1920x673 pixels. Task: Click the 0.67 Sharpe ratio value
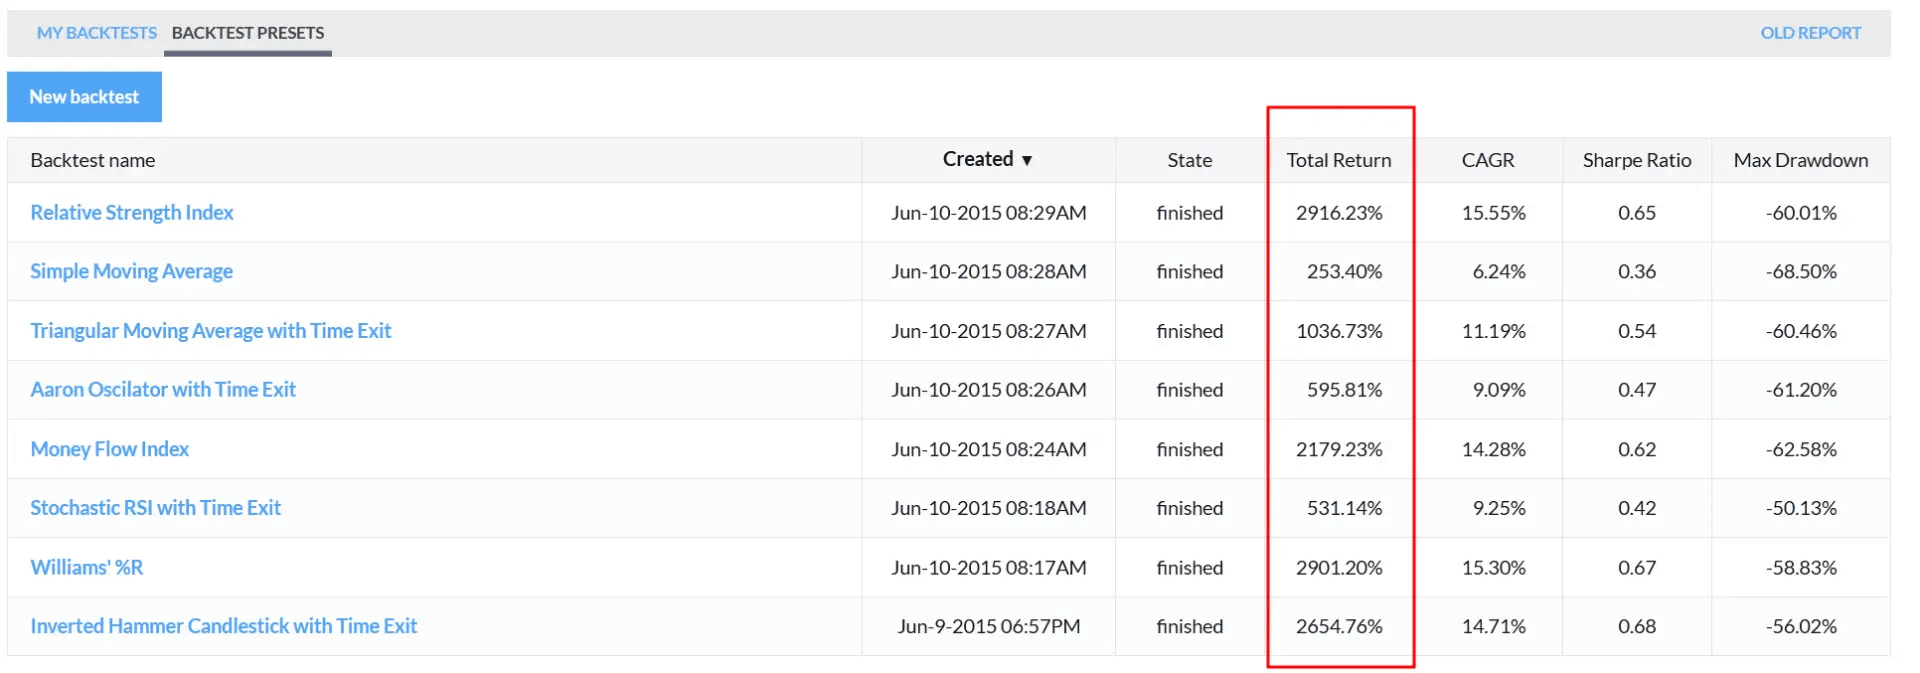(1637, 567)
